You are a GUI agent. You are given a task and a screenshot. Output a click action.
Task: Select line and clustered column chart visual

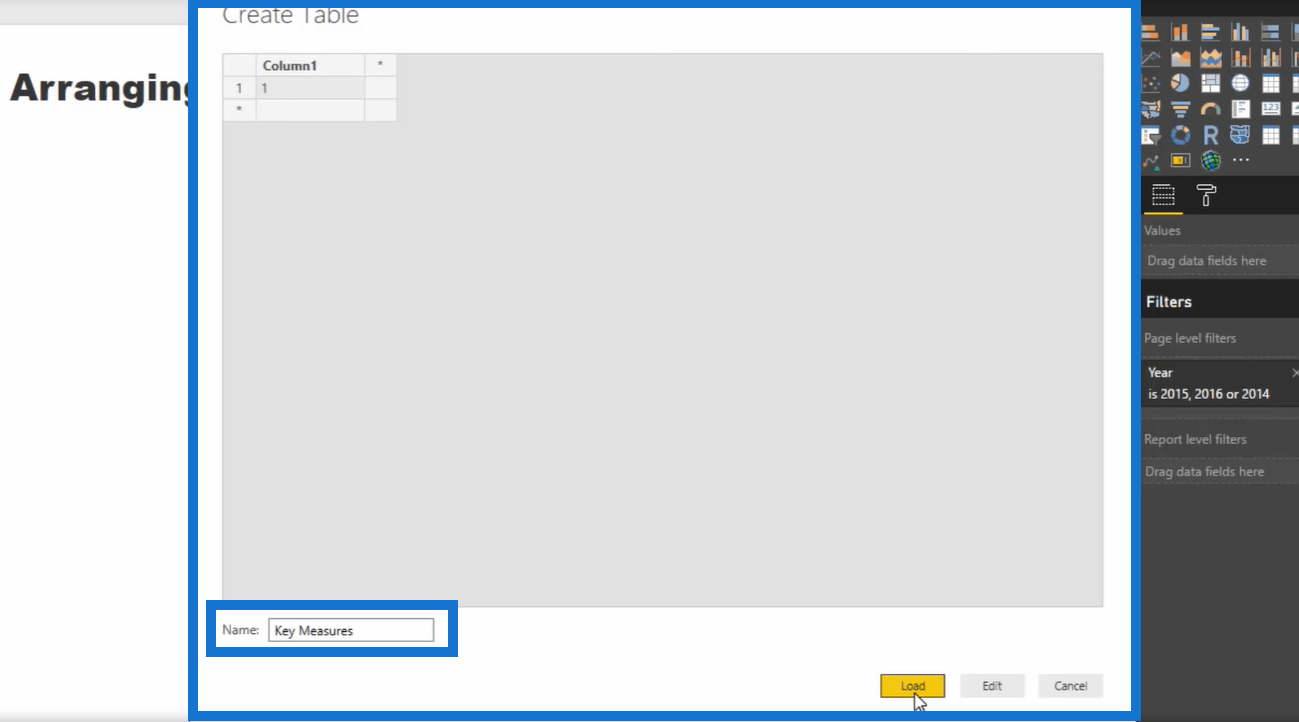pyautogui.click(x=1271, y=57)
